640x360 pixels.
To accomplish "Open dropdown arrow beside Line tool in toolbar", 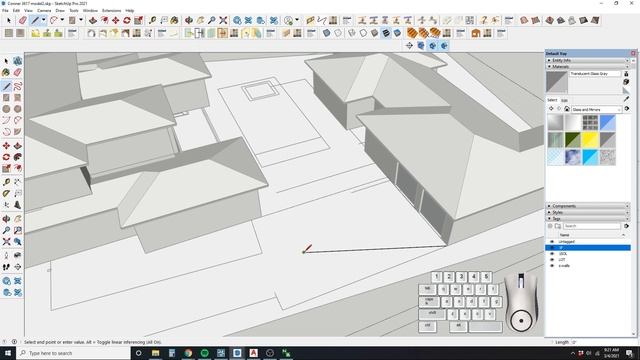I will 44,20.
